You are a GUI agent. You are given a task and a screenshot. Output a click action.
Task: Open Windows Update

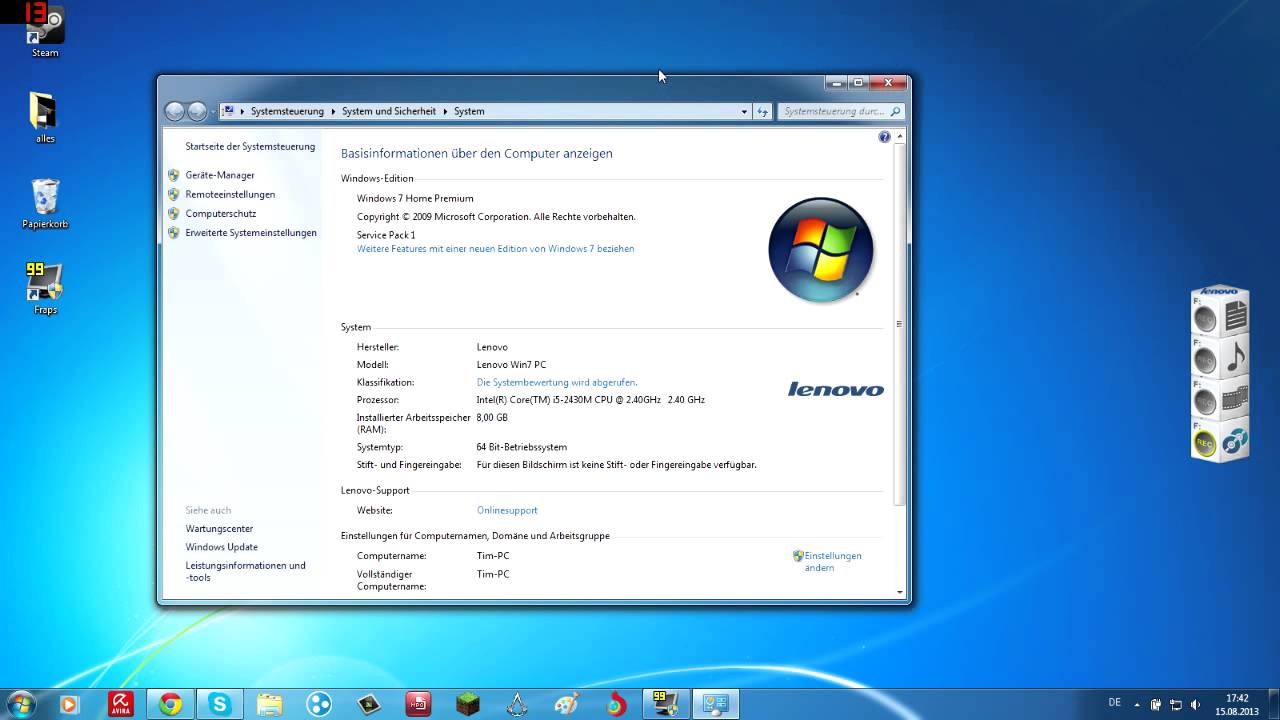pyautogui.click(x=221, y=547)
